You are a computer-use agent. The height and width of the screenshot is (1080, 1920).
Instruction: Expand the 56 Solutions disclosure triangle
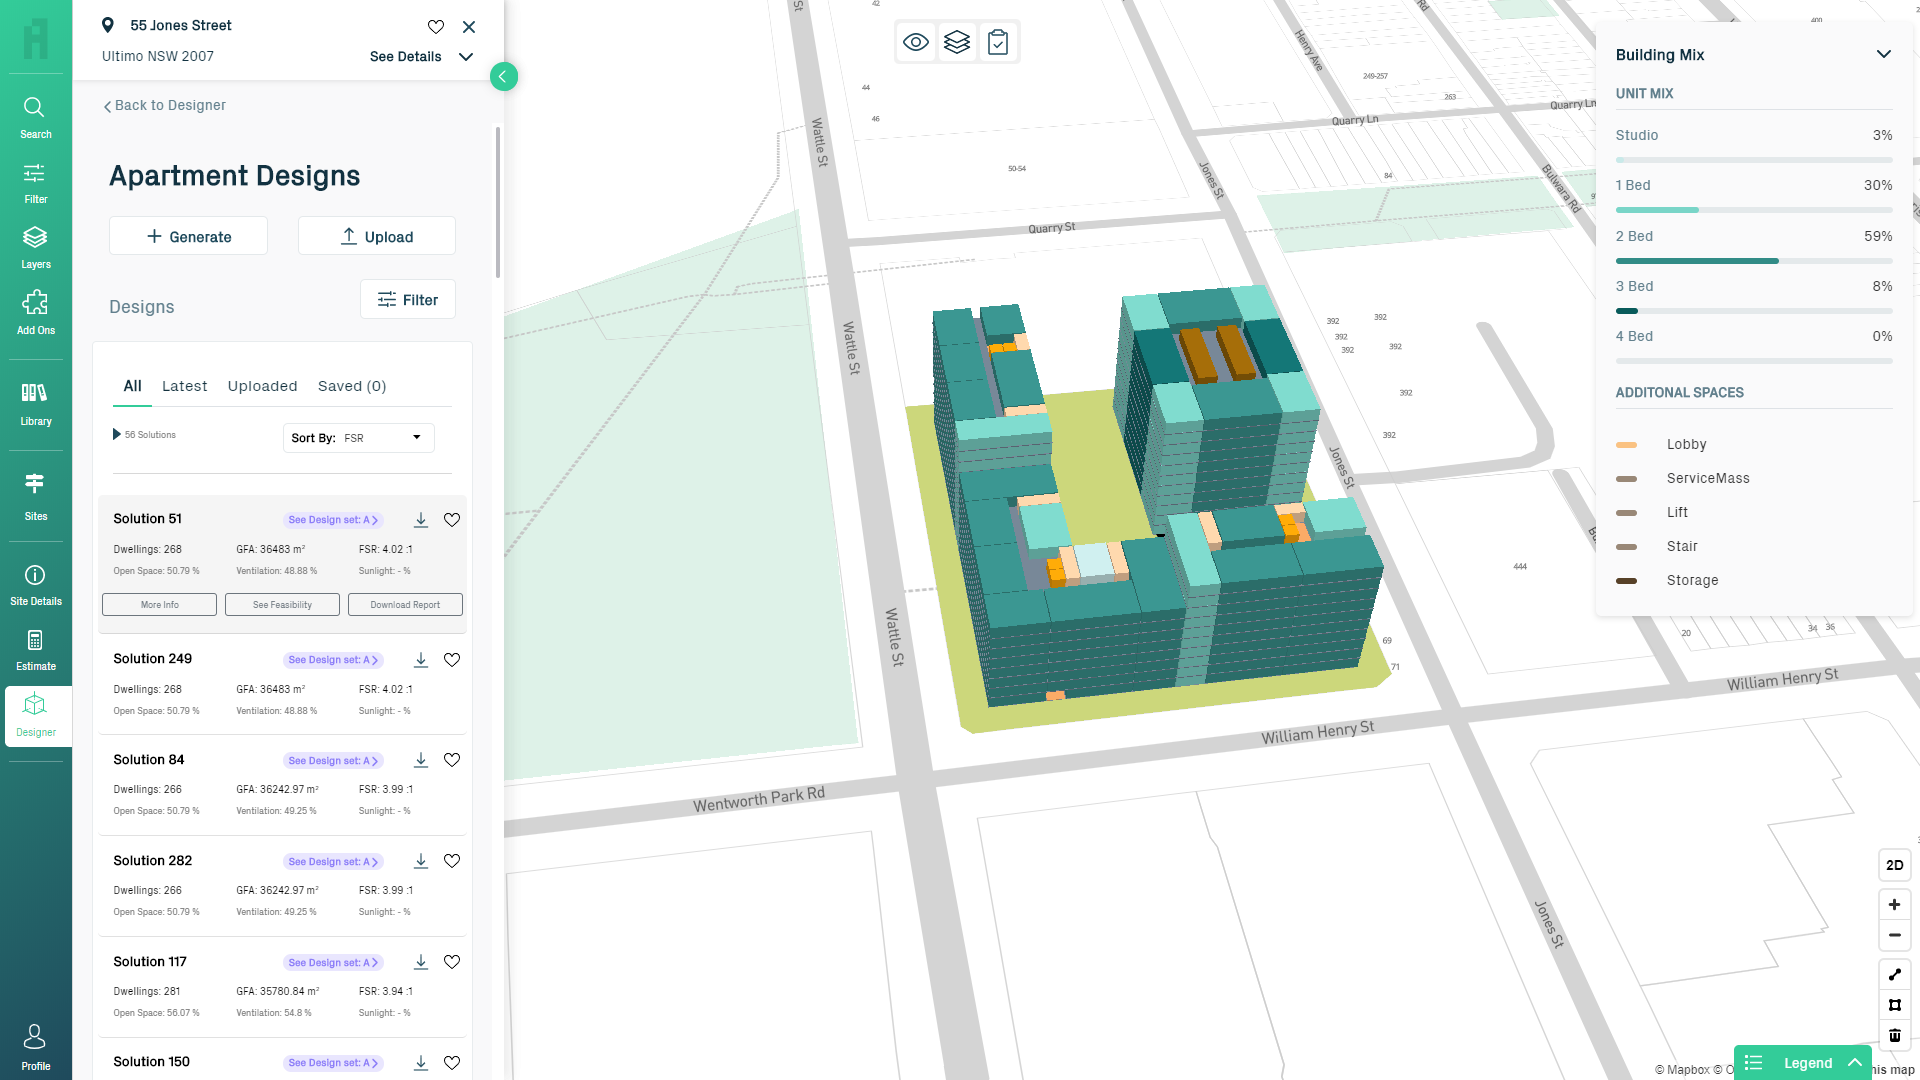117,435
